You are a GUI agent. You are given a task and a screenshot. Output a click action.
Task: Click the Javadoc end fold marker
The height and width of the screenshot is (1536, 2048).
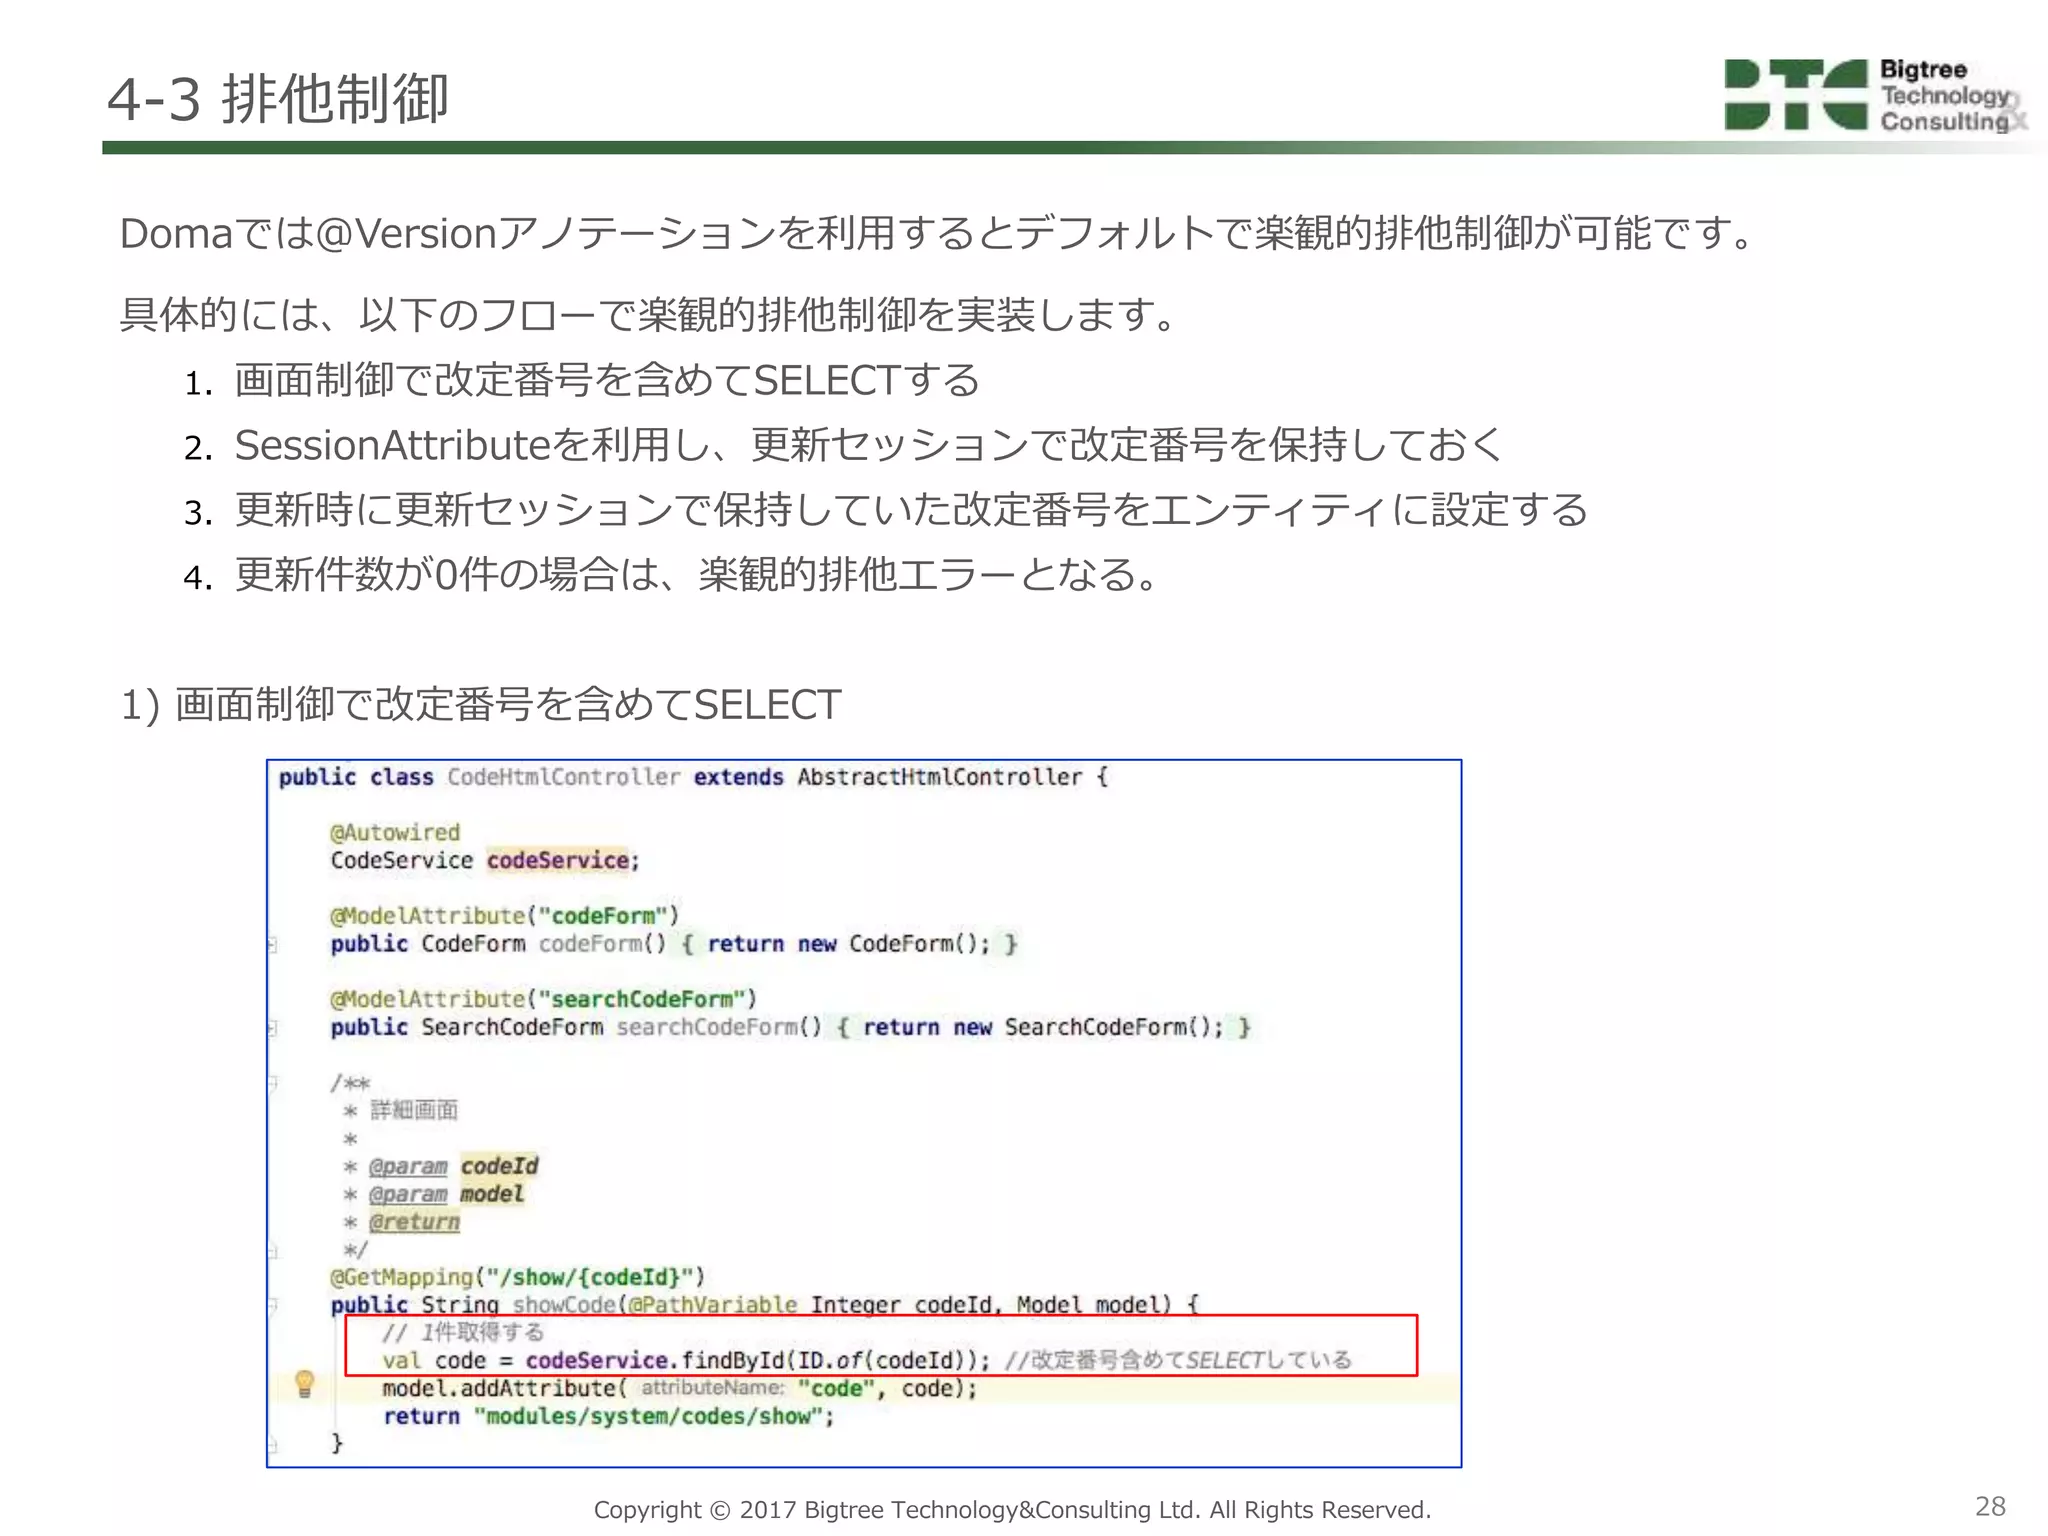pyautogui.click(x=272, y=1250)
